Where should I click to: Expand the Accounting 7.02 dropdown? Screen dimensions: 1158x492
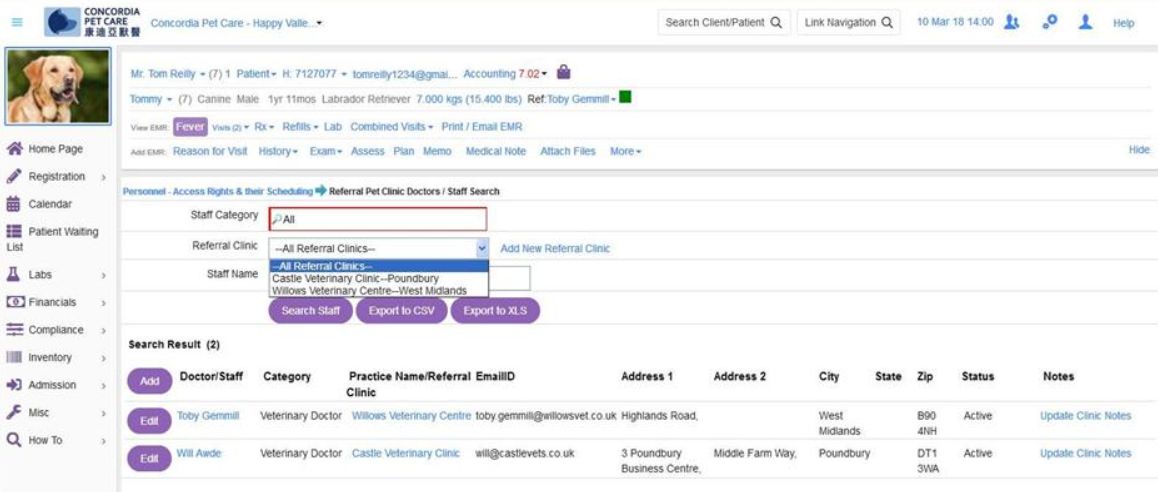[505, 74]
